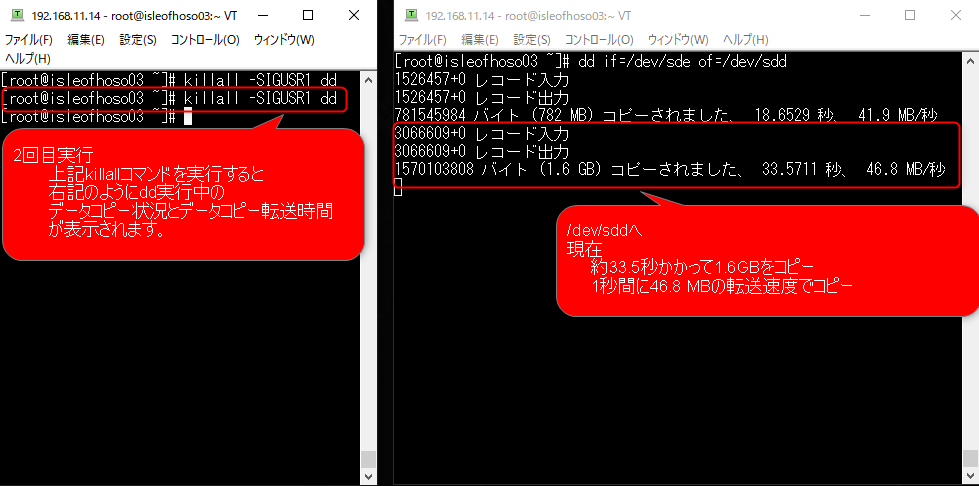Open 設定(S) menu in right window
This screenshot has width=979, height=486.
tap(532, 40)
